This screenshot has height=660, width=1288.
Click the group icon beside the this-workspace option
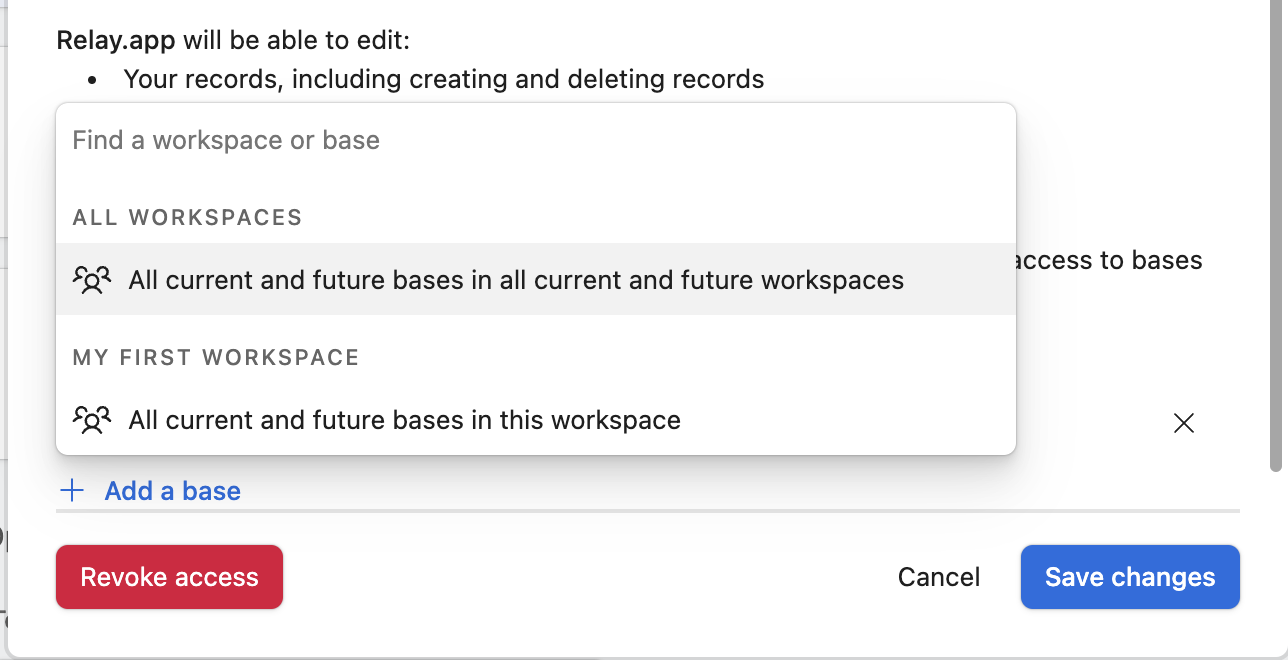tap(93, 420)
